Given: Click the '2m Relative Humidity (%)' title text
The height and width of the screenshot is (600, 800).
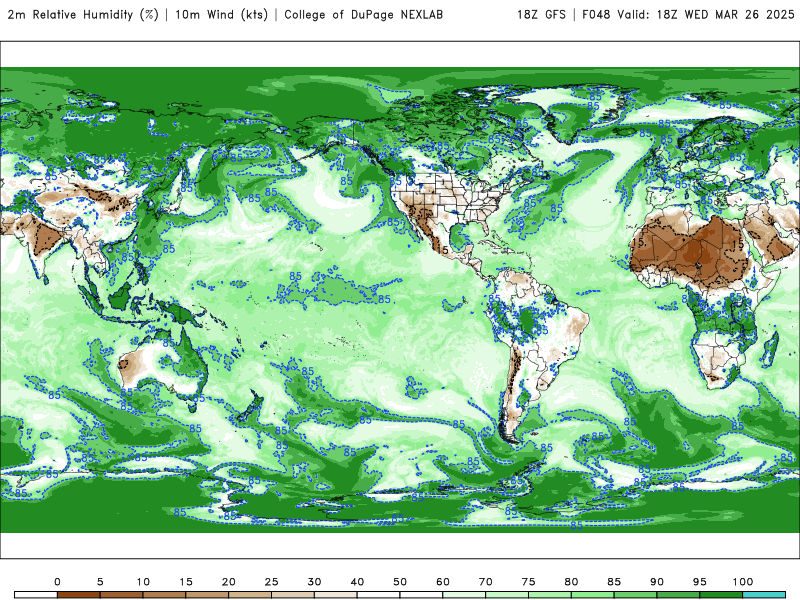Looking at the screenshot, I should pos(83,15).
